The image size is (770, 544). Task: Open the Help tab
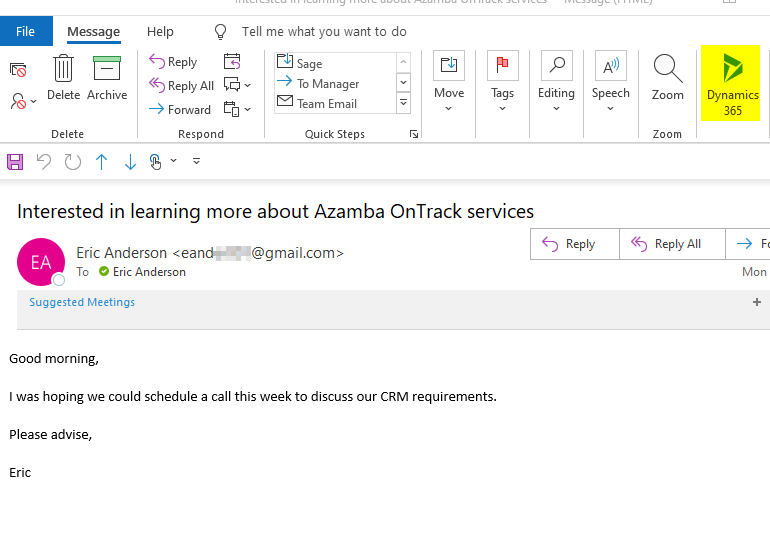[160, 32]
